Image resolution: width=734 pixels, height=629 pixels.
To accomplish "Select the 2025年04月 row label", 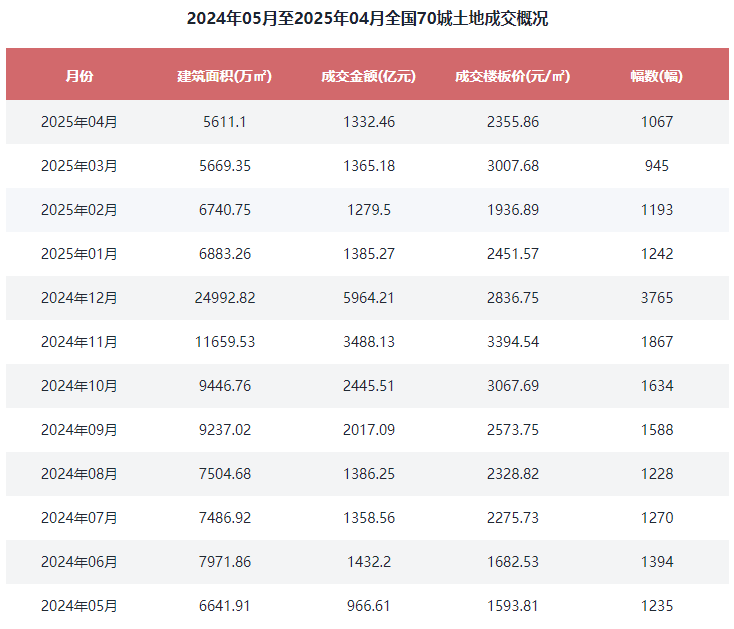I will (x=79, y=122).
